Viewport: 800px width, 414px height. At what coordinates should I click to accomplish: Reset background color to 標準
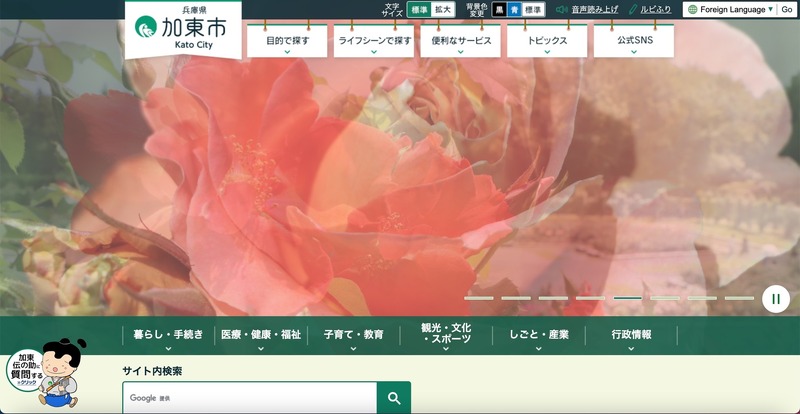[533, 9]
